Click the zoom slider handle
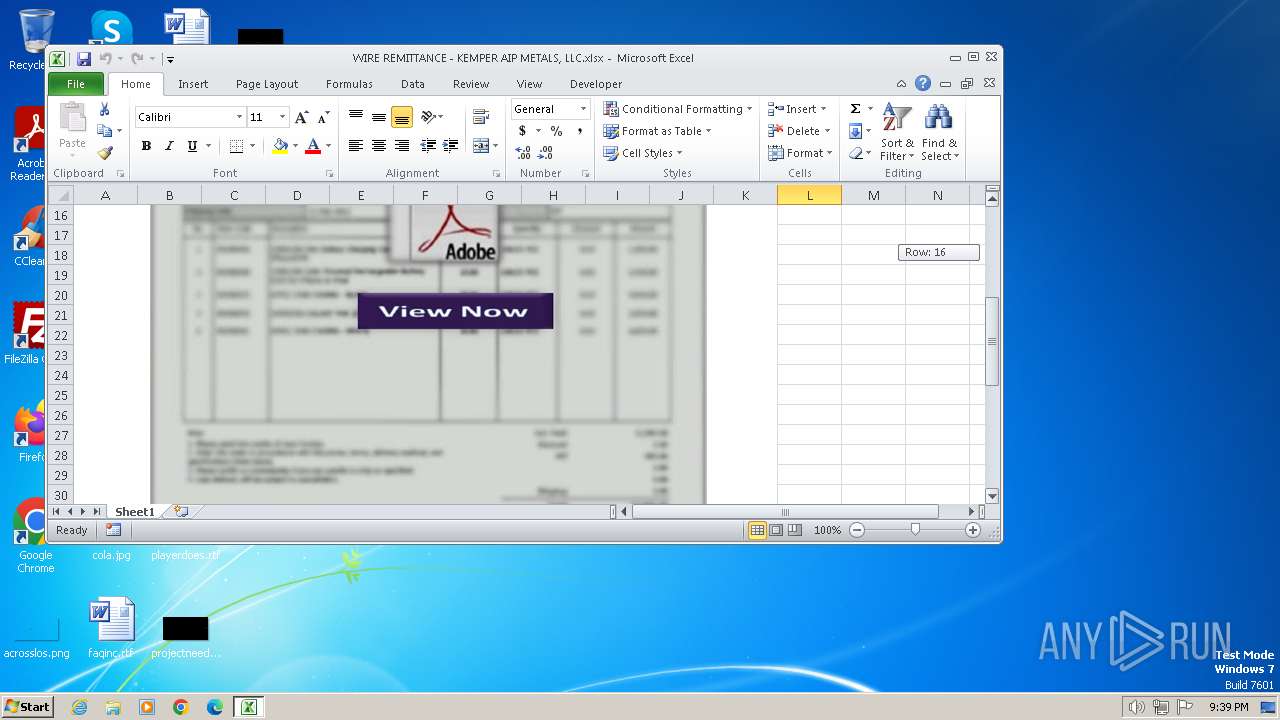Image resolution: width=1280 pixels, height=720 pixels. [x=915, y=530]
